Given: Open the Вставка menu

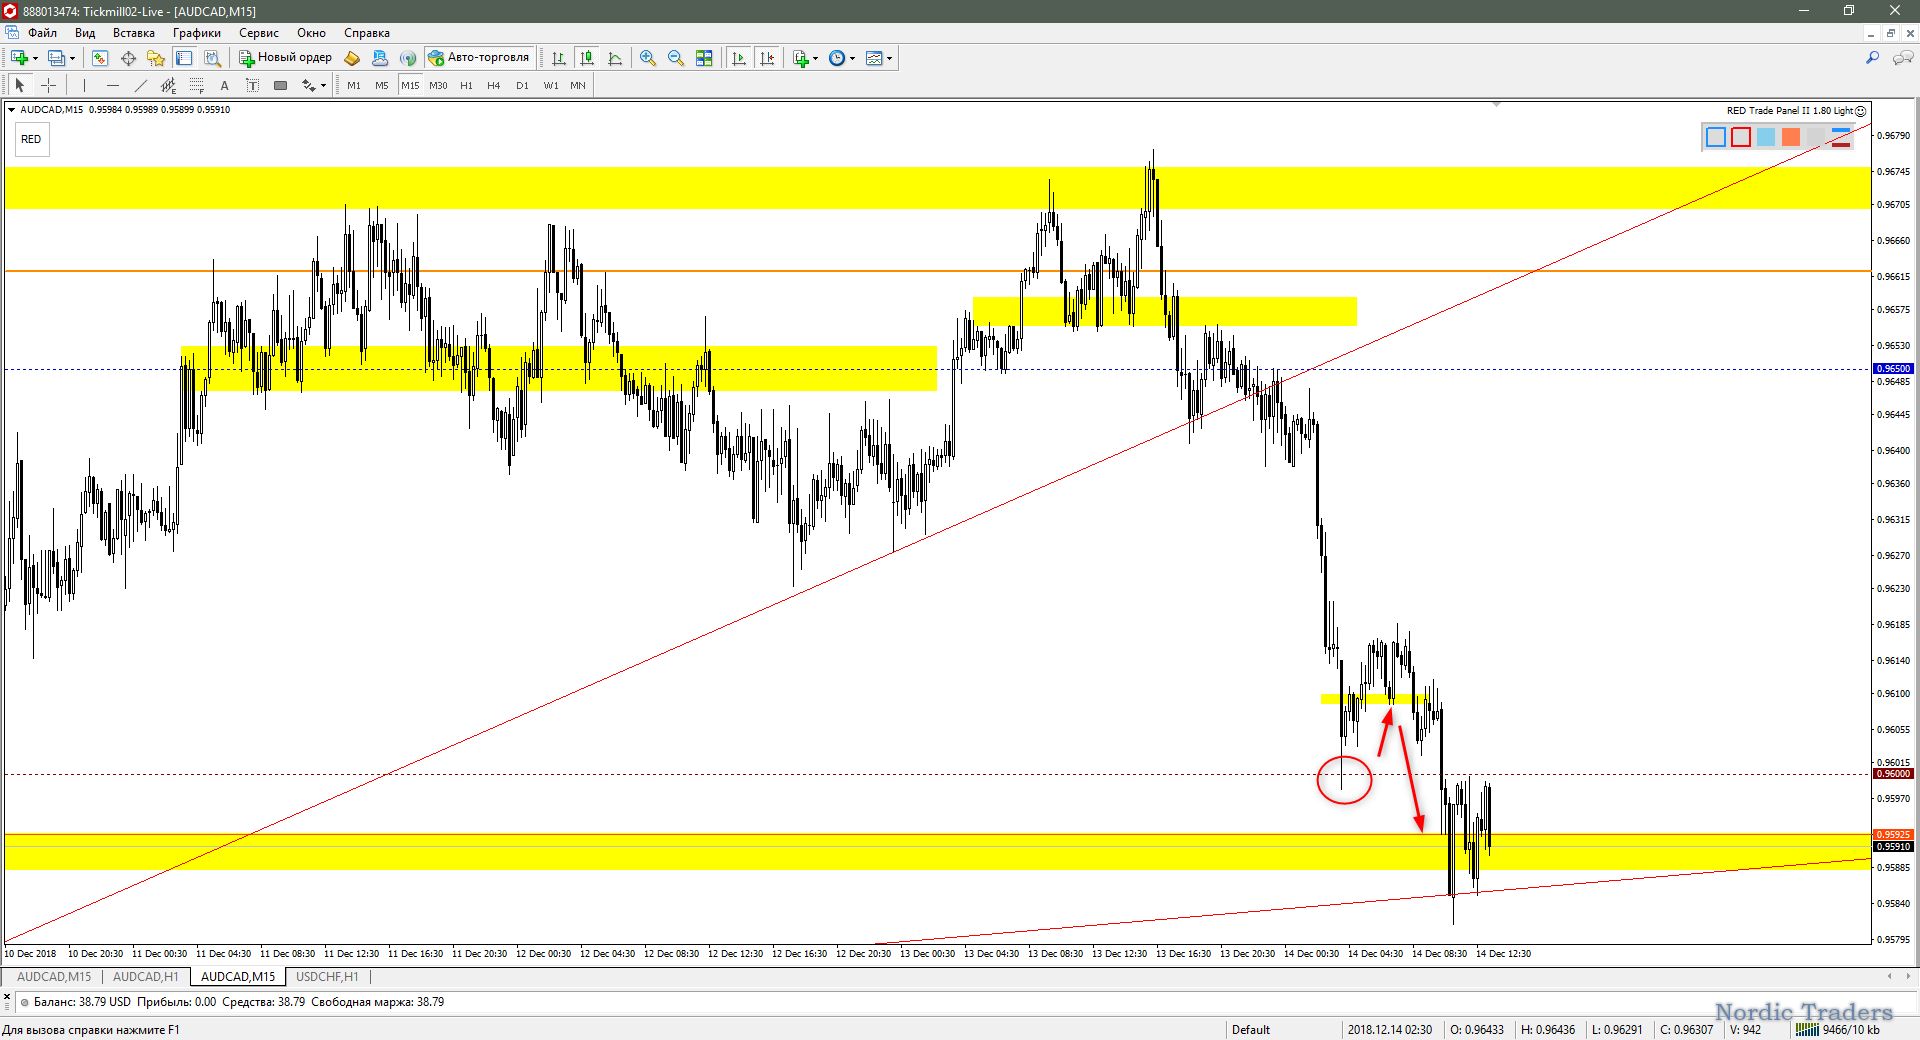Looking at the screenshot, I should (134, 33).
